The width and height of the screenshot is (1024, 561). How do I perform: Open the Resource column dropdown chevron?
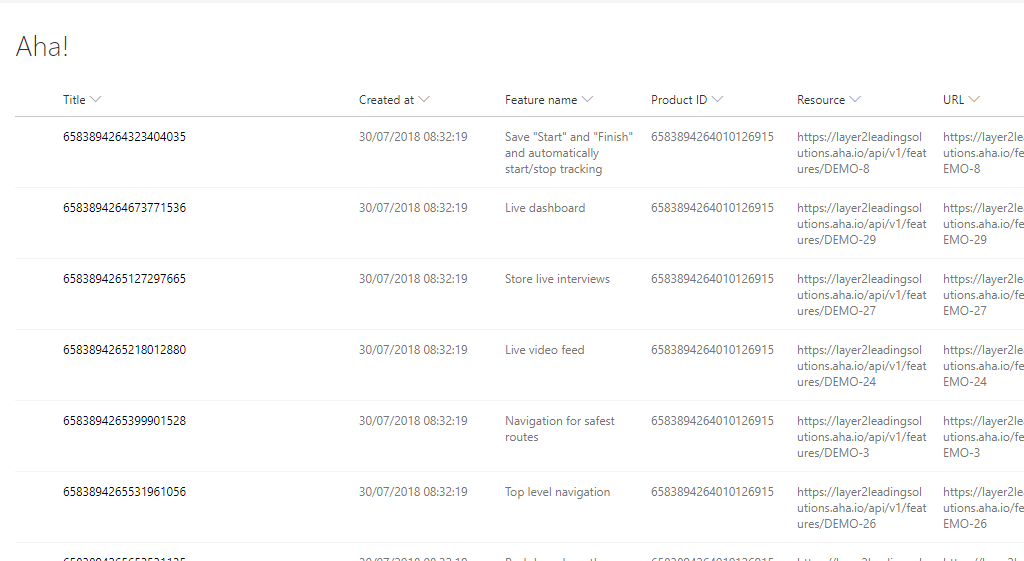pyautogui.click(x=855, y=100)
